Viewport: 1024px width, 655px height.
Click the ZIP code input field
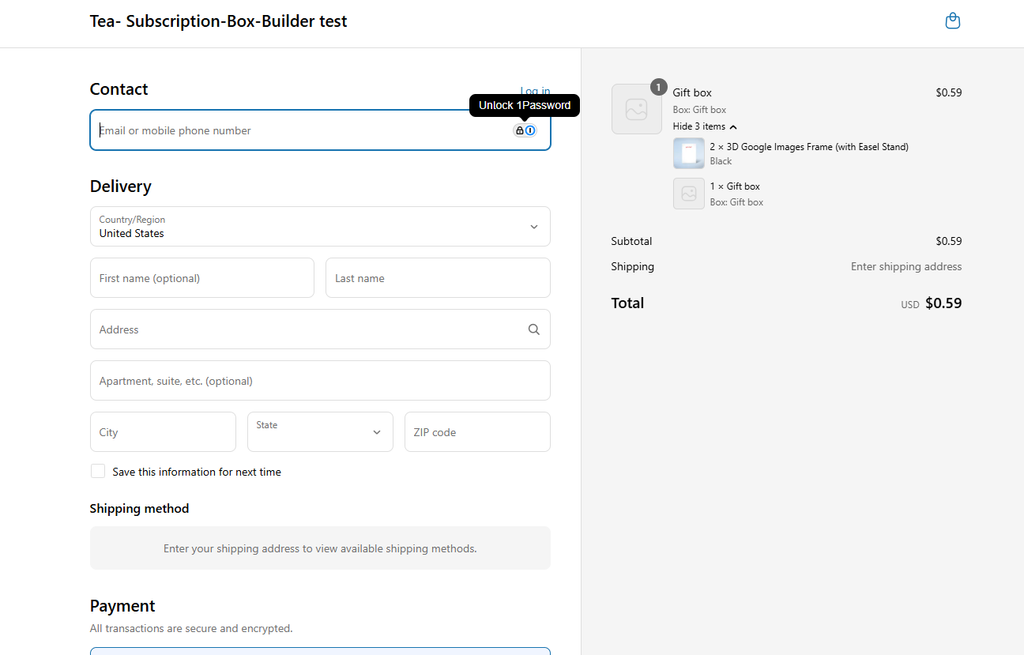click(477, 432)
